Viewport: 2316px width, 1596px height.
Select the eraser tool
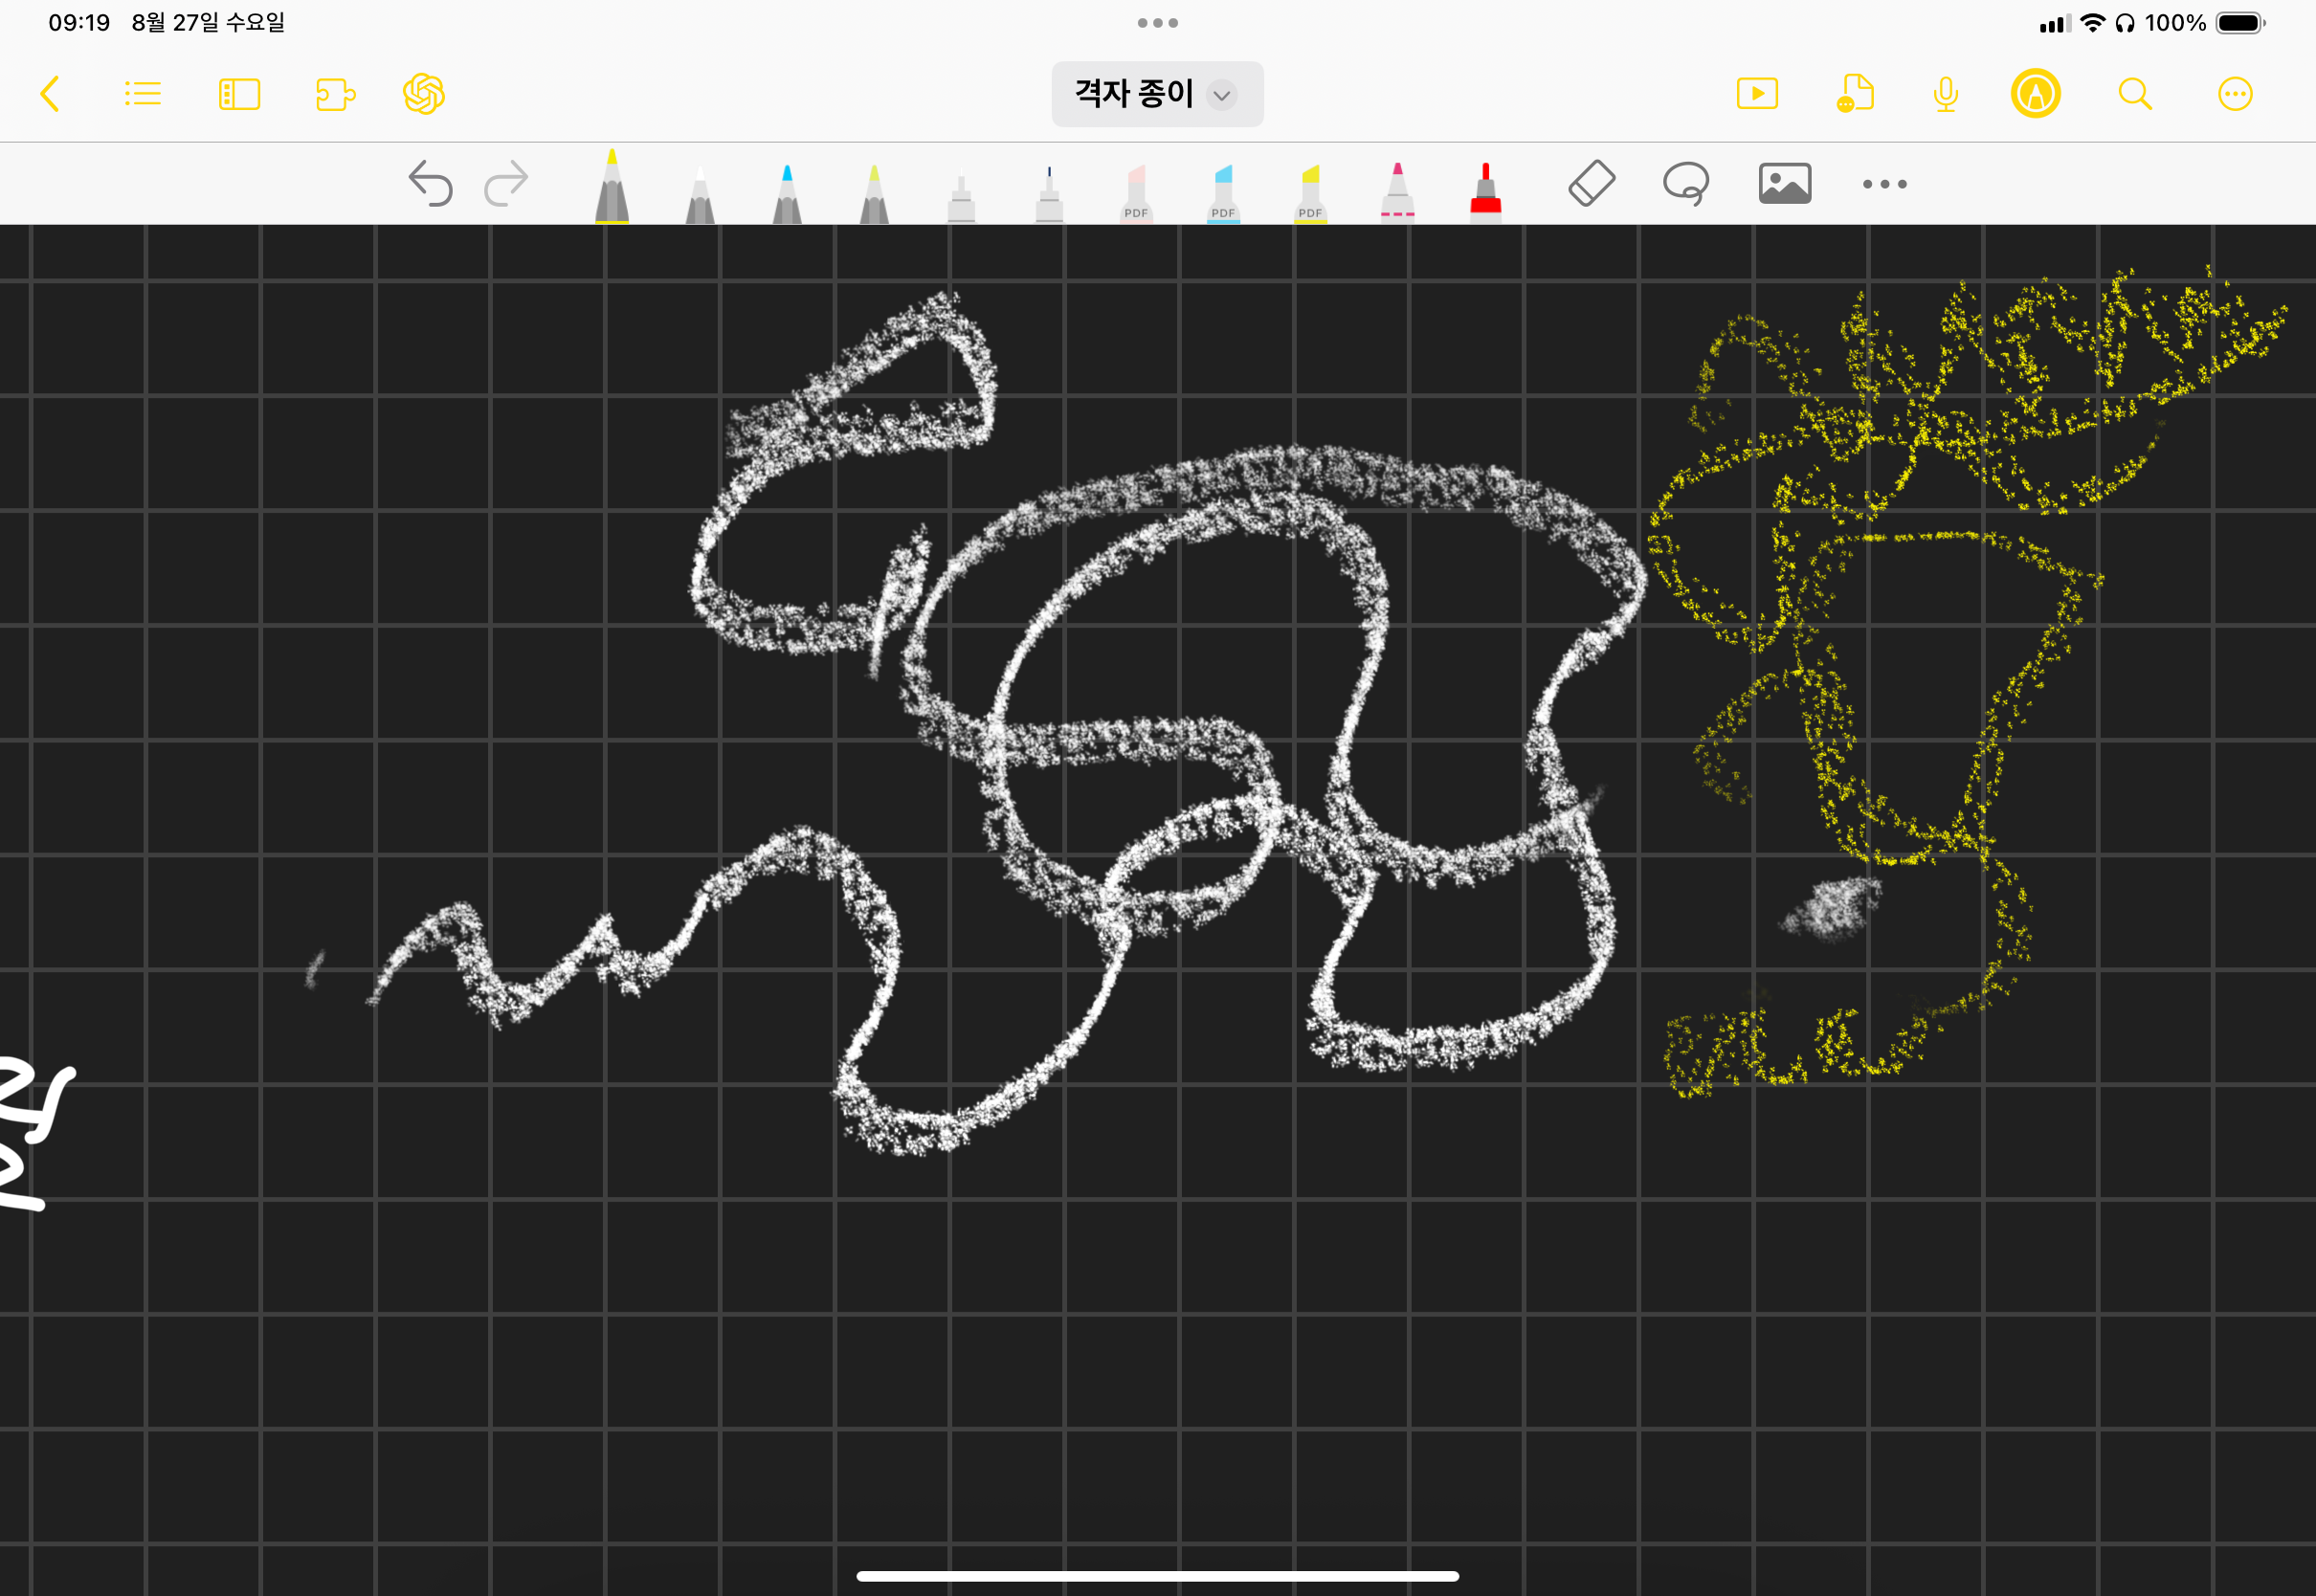point(1591,184)
